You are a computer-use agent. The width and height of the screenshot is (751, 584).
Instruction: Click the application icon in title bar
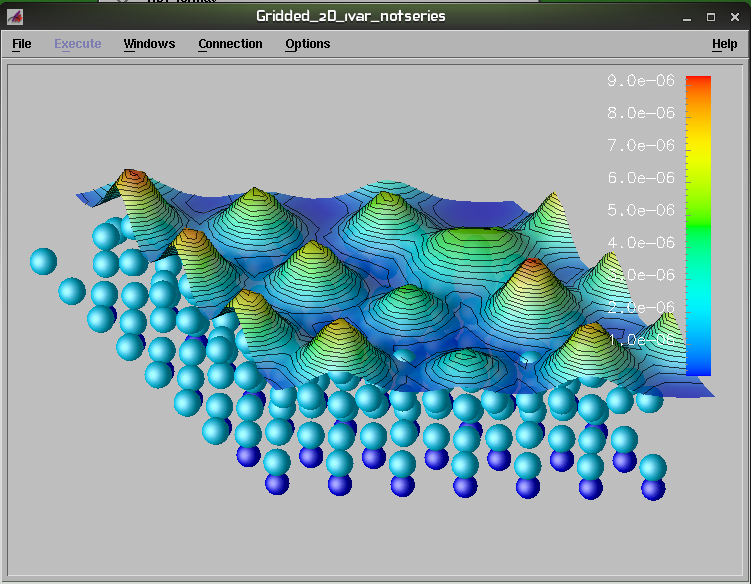pos(15,17)
